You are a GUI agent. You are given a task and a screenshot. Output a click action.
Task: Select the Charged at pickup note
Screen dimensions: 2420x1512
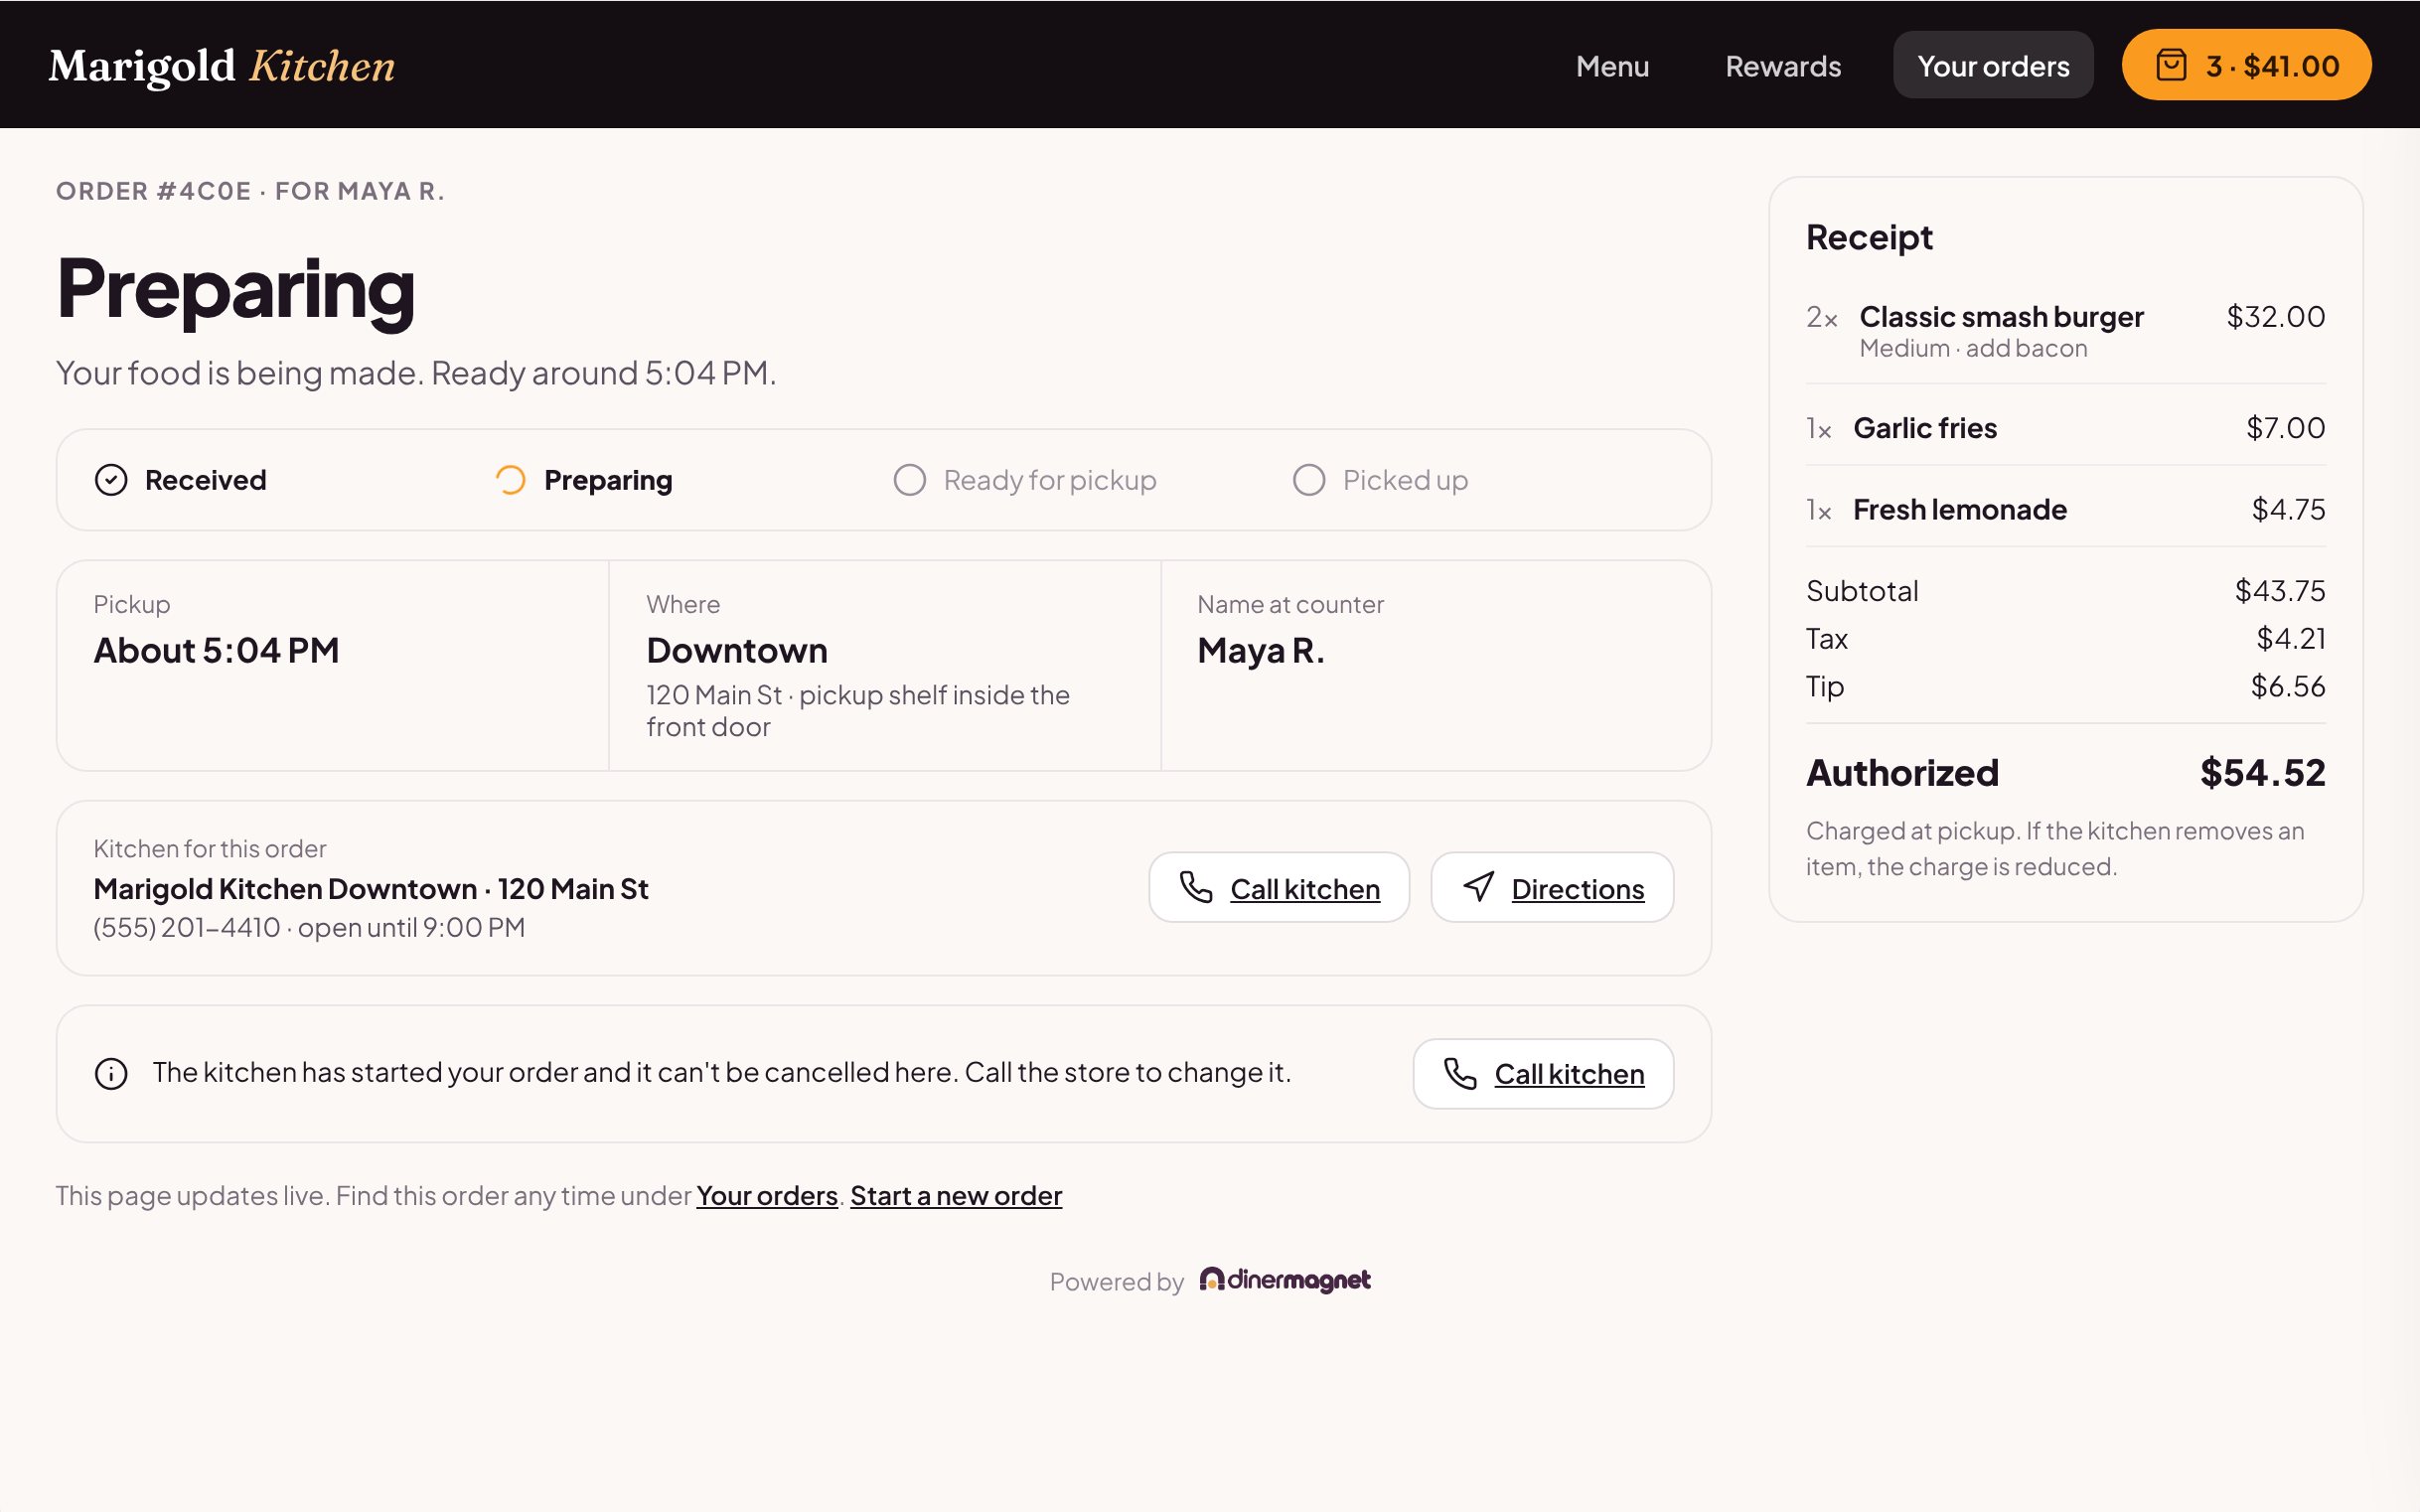tap(2055, 848)
